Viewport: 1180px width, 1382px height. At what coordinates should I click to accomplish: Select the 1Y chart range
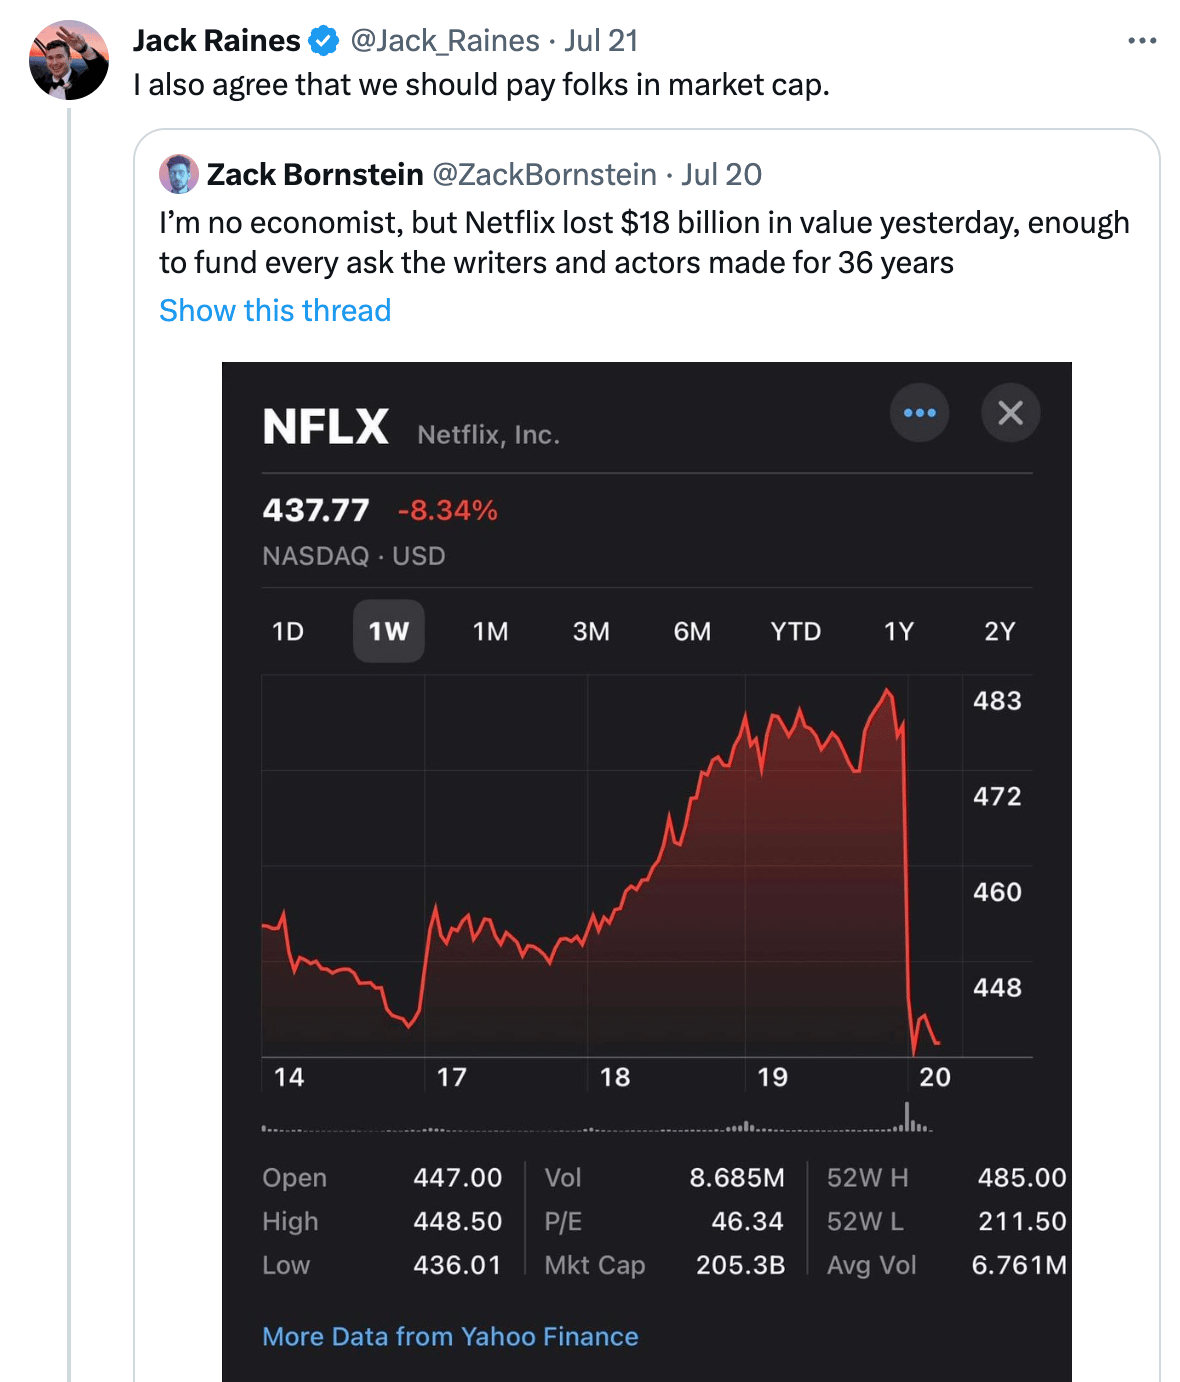898,632
